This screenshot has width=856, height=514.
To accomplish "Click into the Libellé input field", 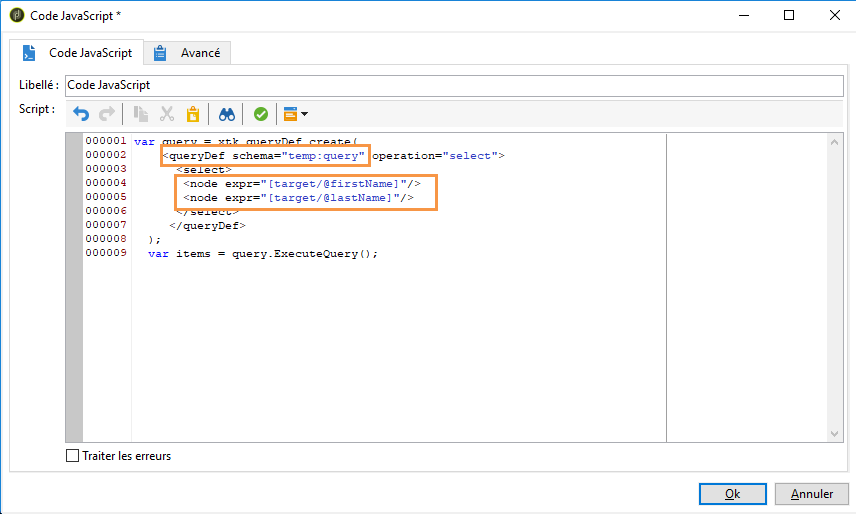I will pos(454,85).
